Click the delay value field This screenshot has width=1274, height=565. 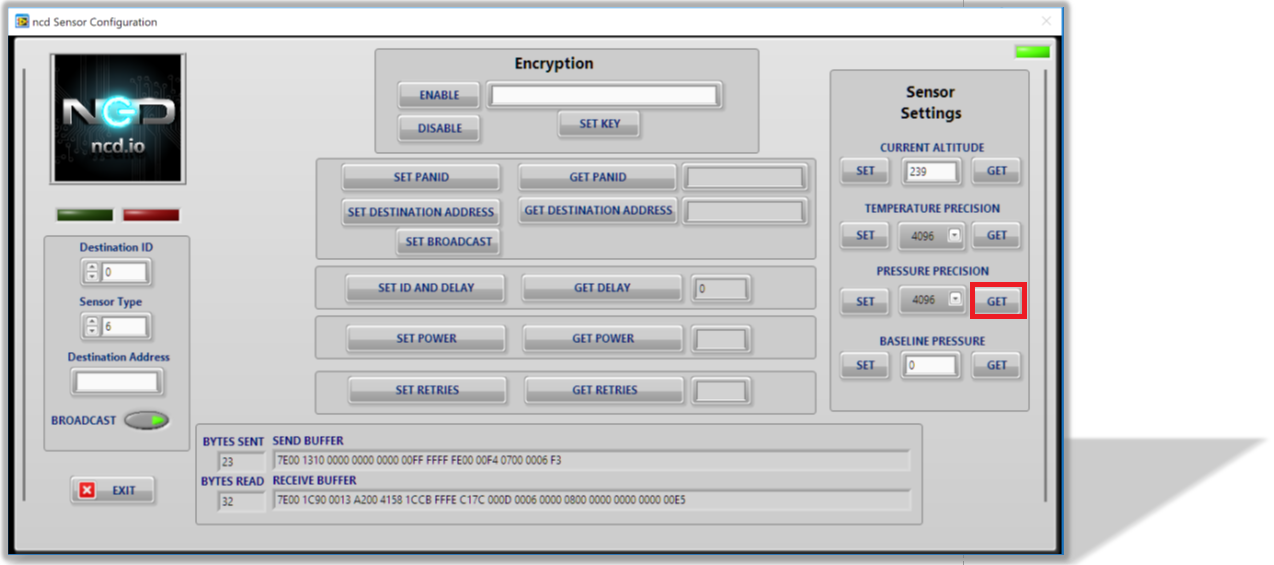[x=720, y=289]
